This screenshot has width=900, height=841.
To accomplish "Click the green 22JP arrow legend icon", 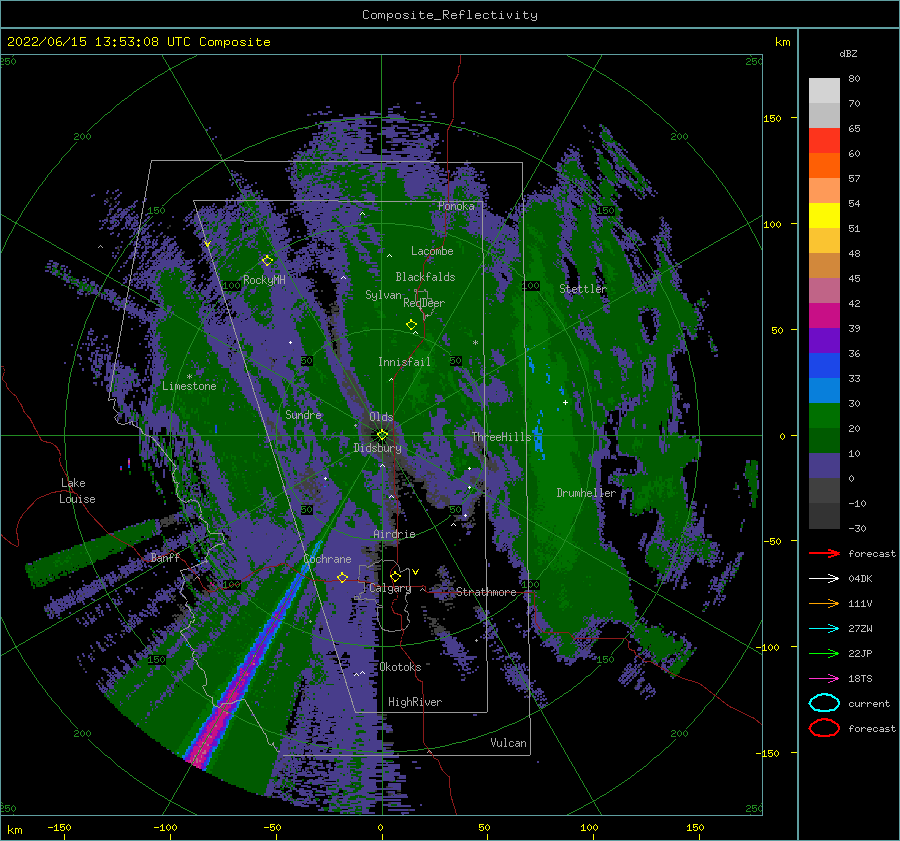I will (x=824, y=653).
